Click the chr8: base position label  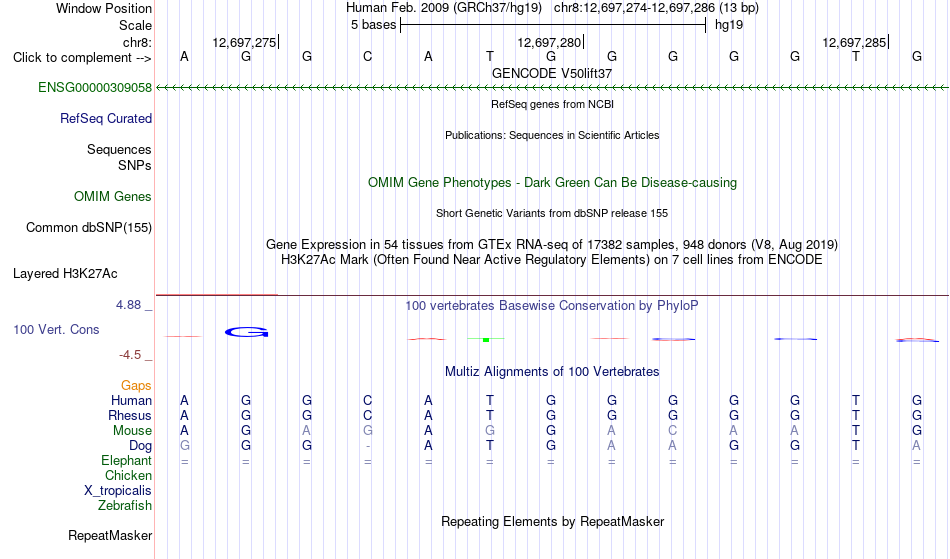click(x=137, y=42)
